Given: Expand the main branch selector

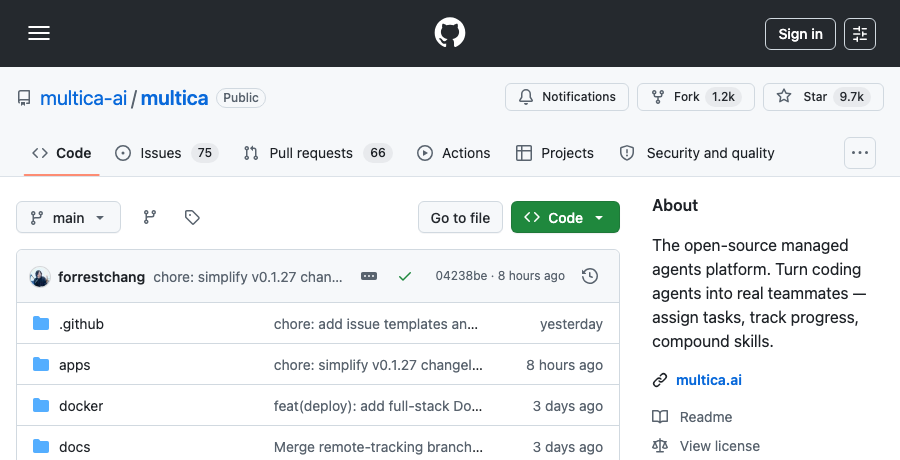Looking at the screenshot, I should click(68, 217).
